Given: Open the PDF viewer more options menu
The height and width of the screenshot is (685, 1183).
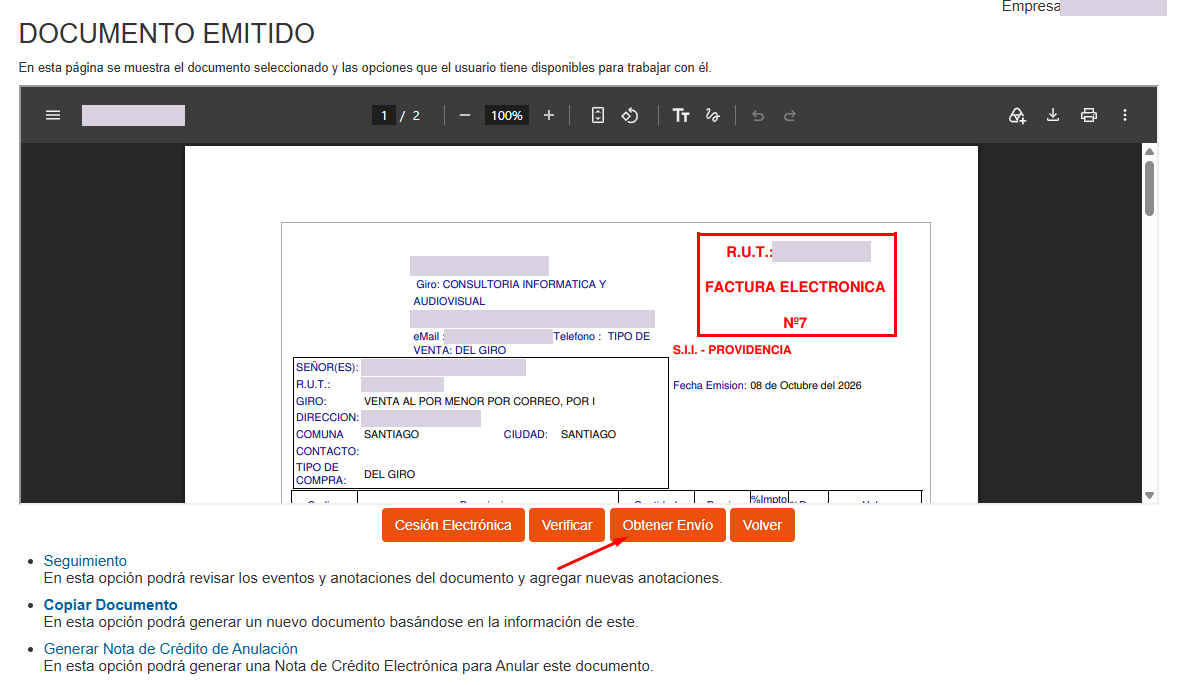Looking at the screenshot, I should [x=1125, y=115].
